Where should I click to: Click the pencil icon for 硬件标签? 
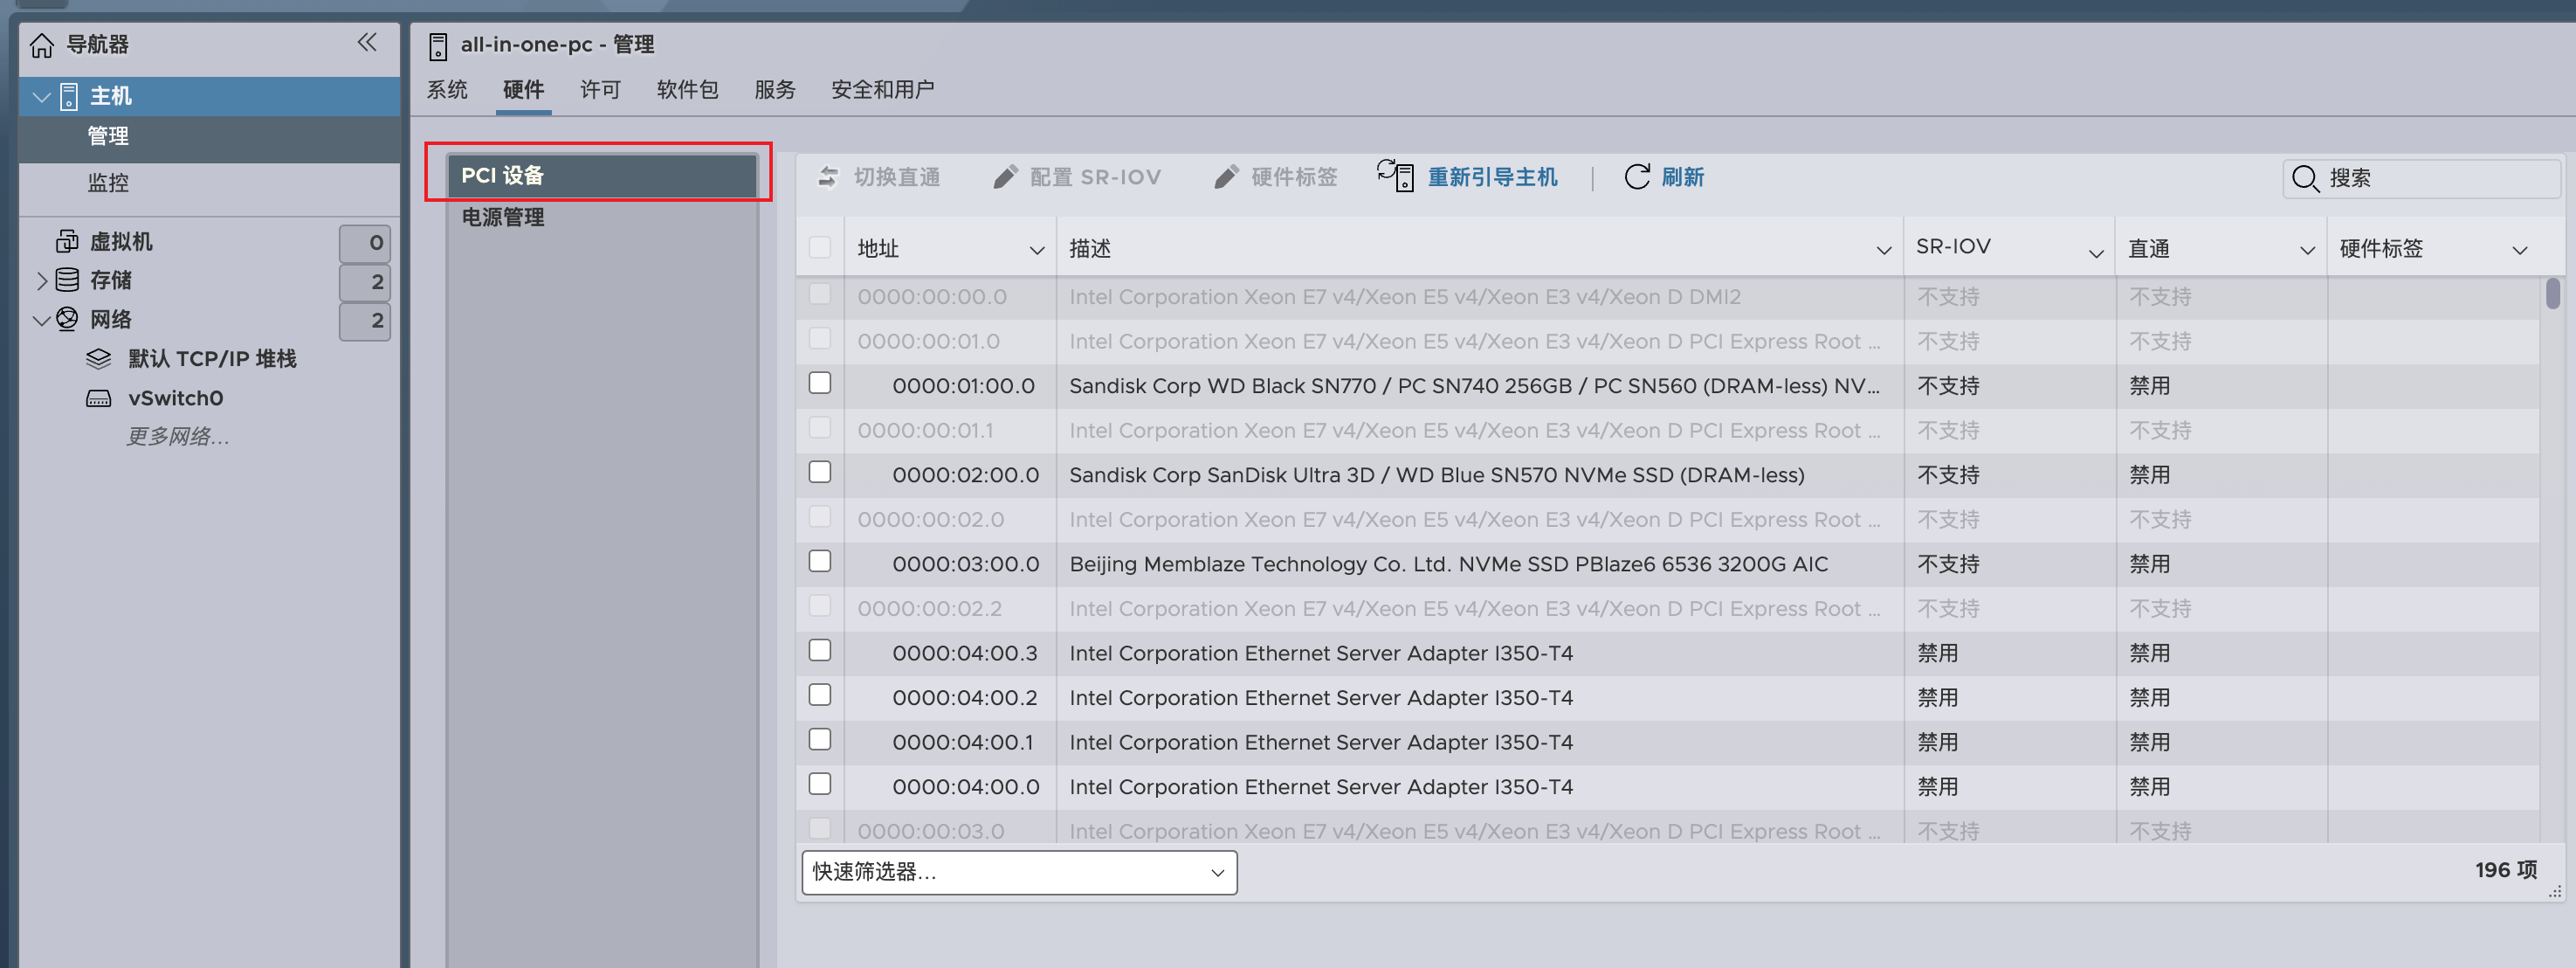tap(1226, 177)
